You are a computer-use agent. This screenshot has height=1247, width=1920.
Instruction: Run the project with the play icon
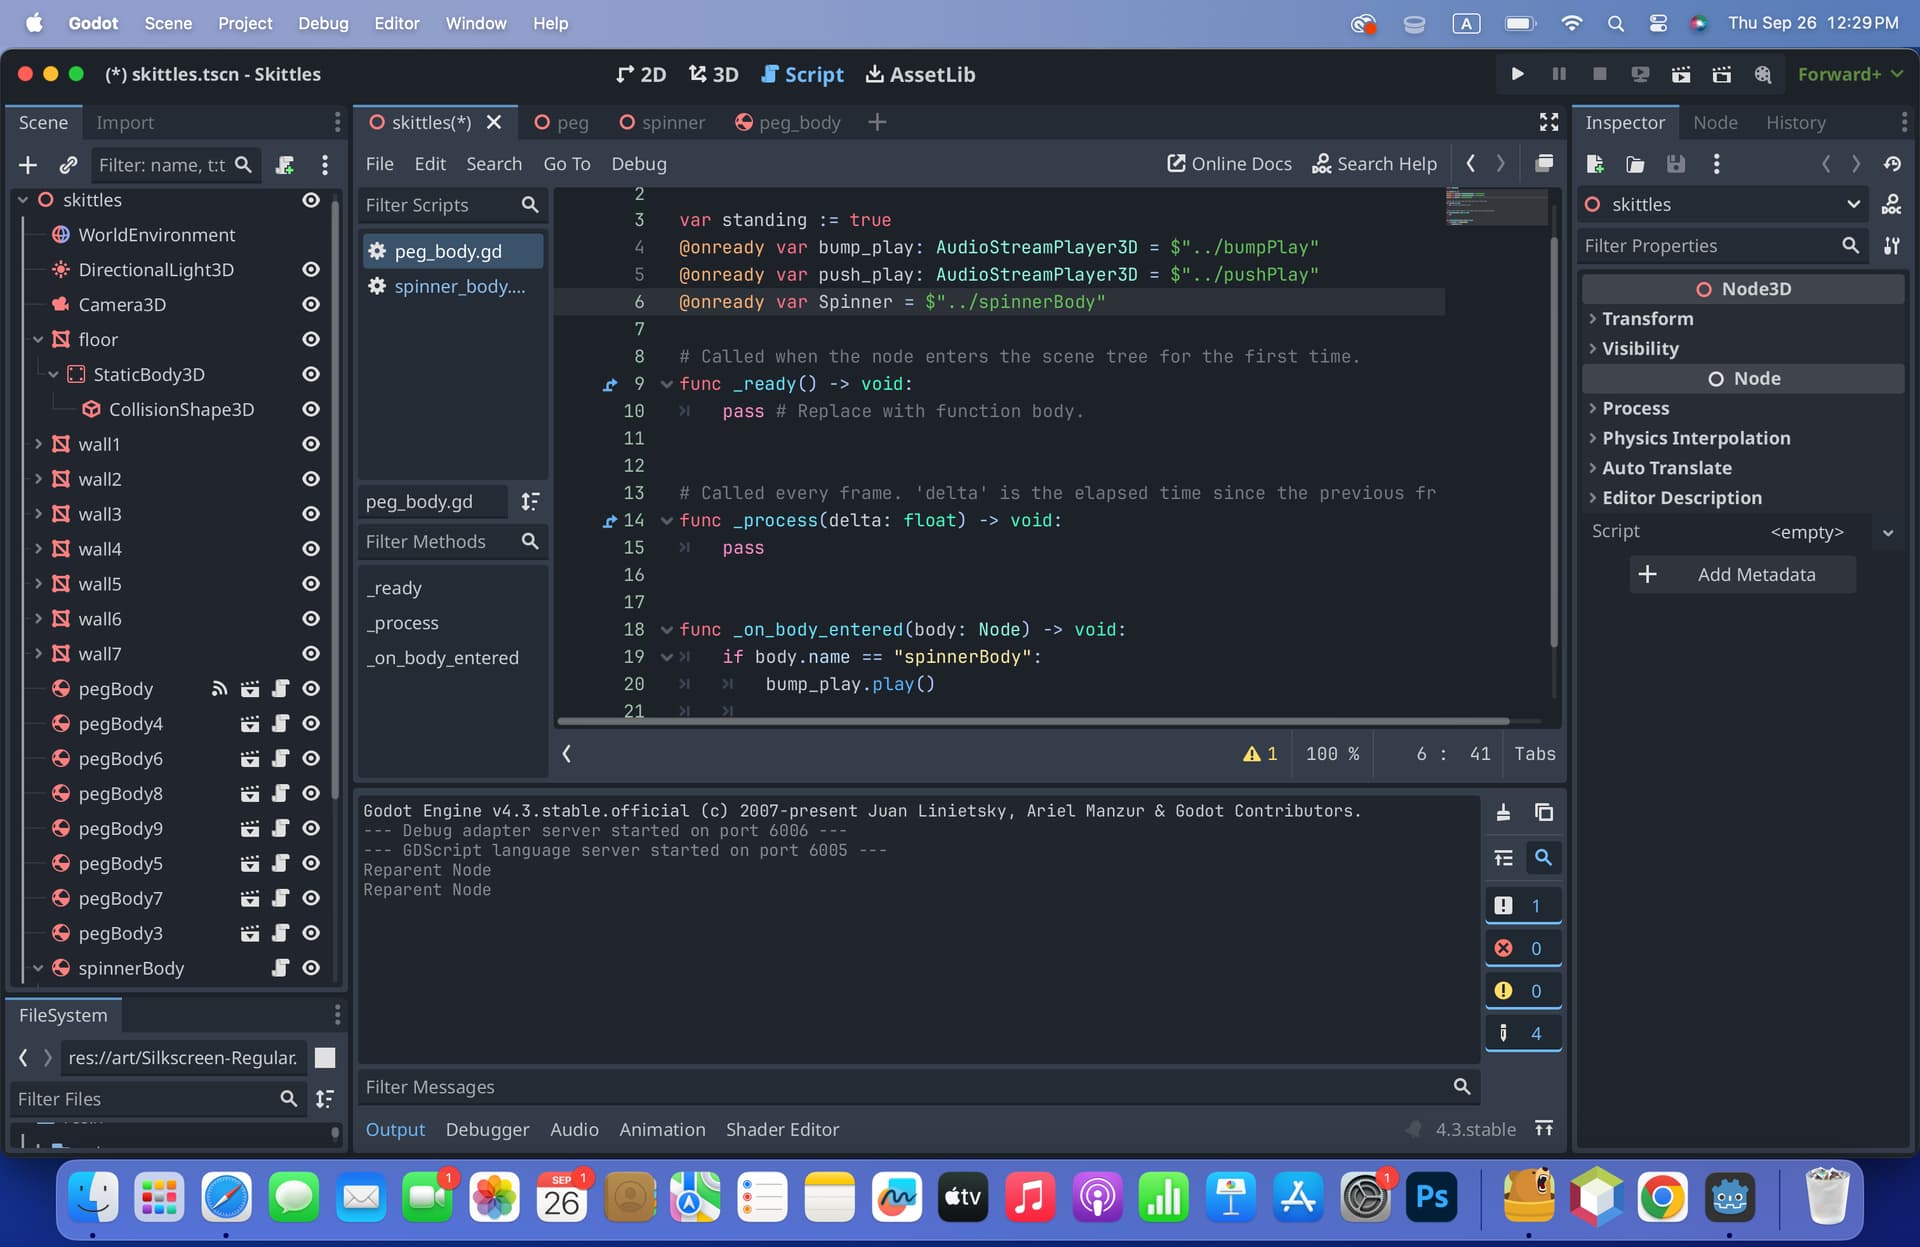point(1517,74)
